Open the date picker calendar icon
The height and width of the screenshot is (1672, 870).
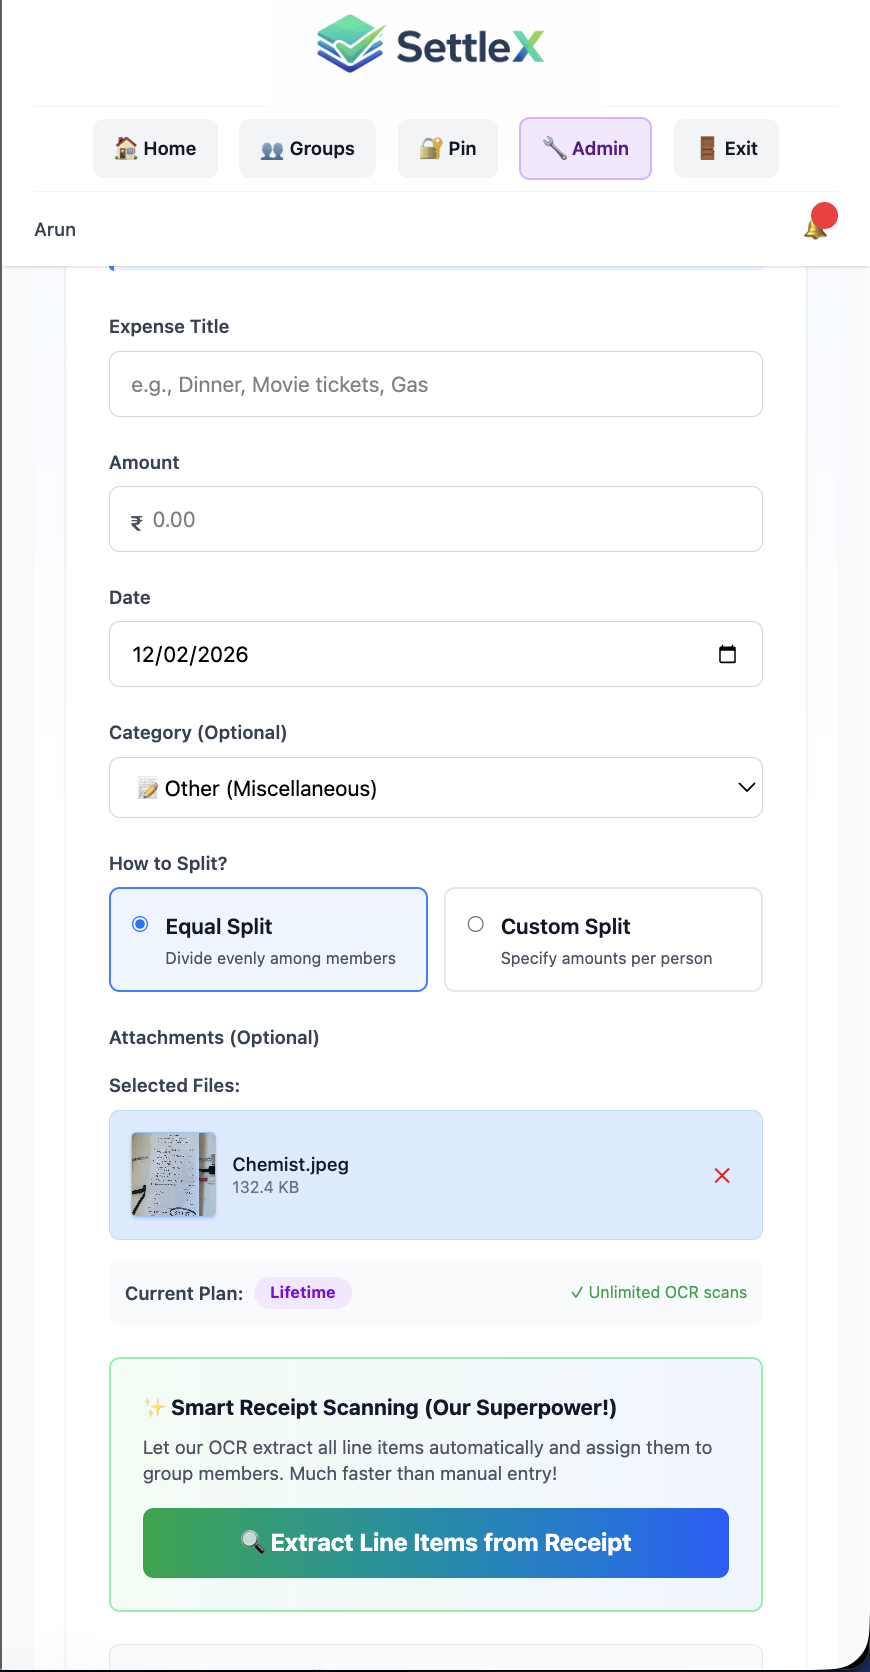(x=728, y=654)
